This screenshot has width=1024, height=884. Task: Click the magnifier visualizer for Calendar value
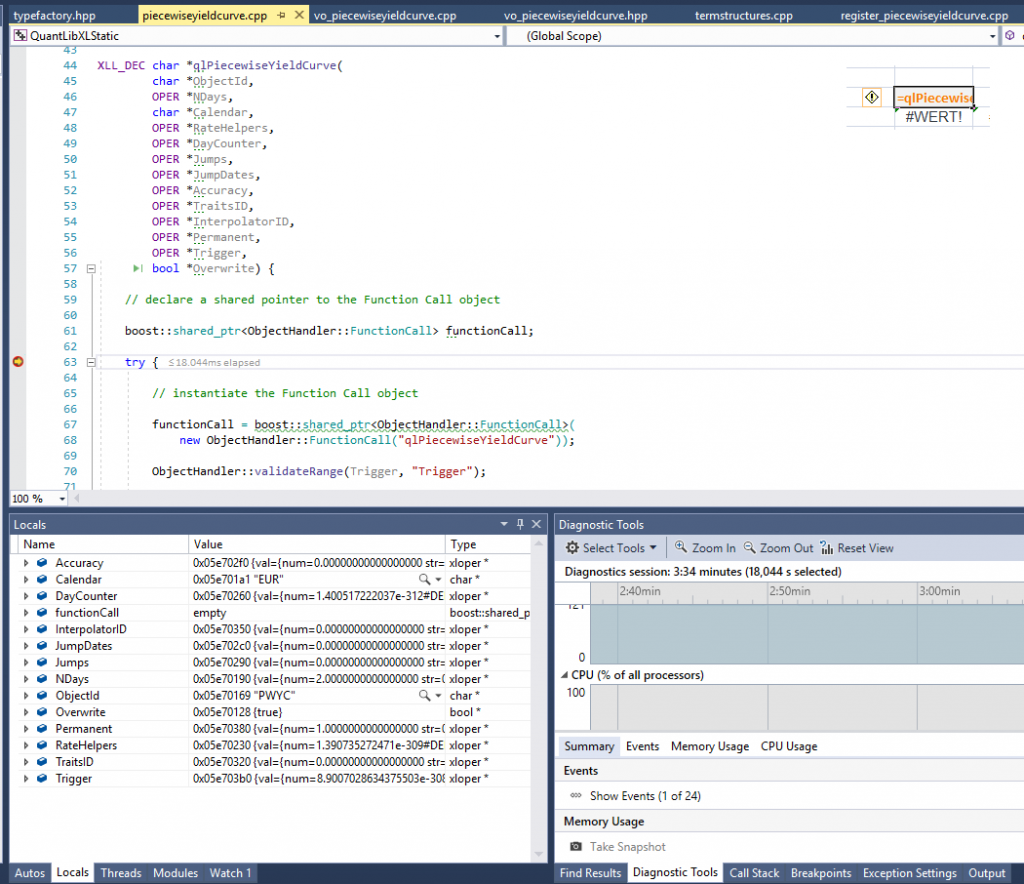tap(425, 580)
